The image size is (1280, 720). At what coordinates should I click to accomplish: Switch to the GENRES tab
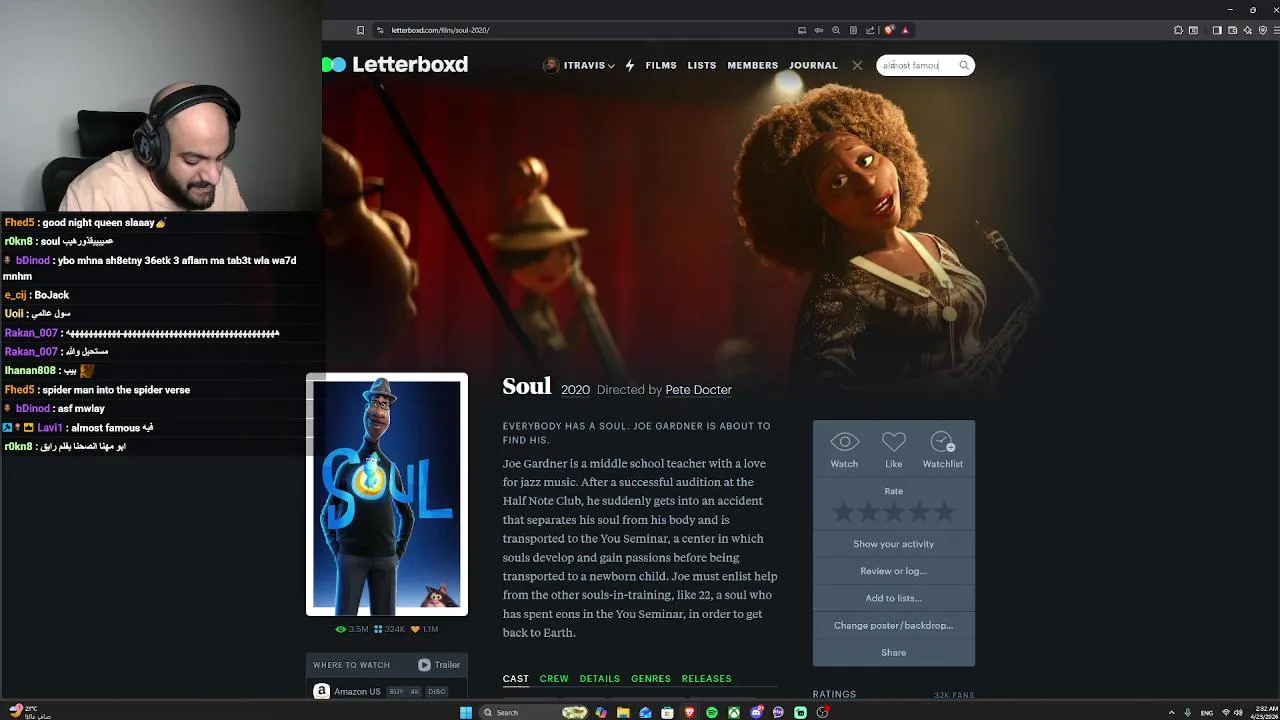(651, 679)
